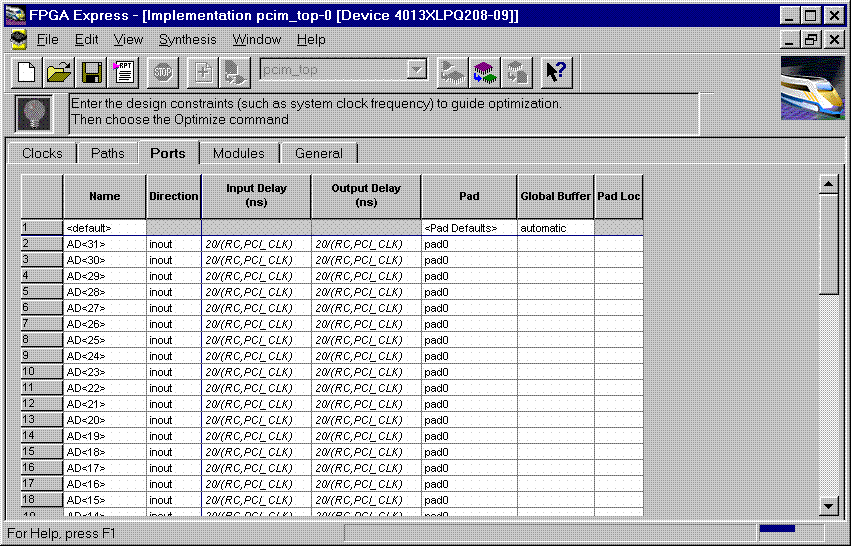851x546 pixels.
Task: Open the Window menu
Action: [257, 40]
